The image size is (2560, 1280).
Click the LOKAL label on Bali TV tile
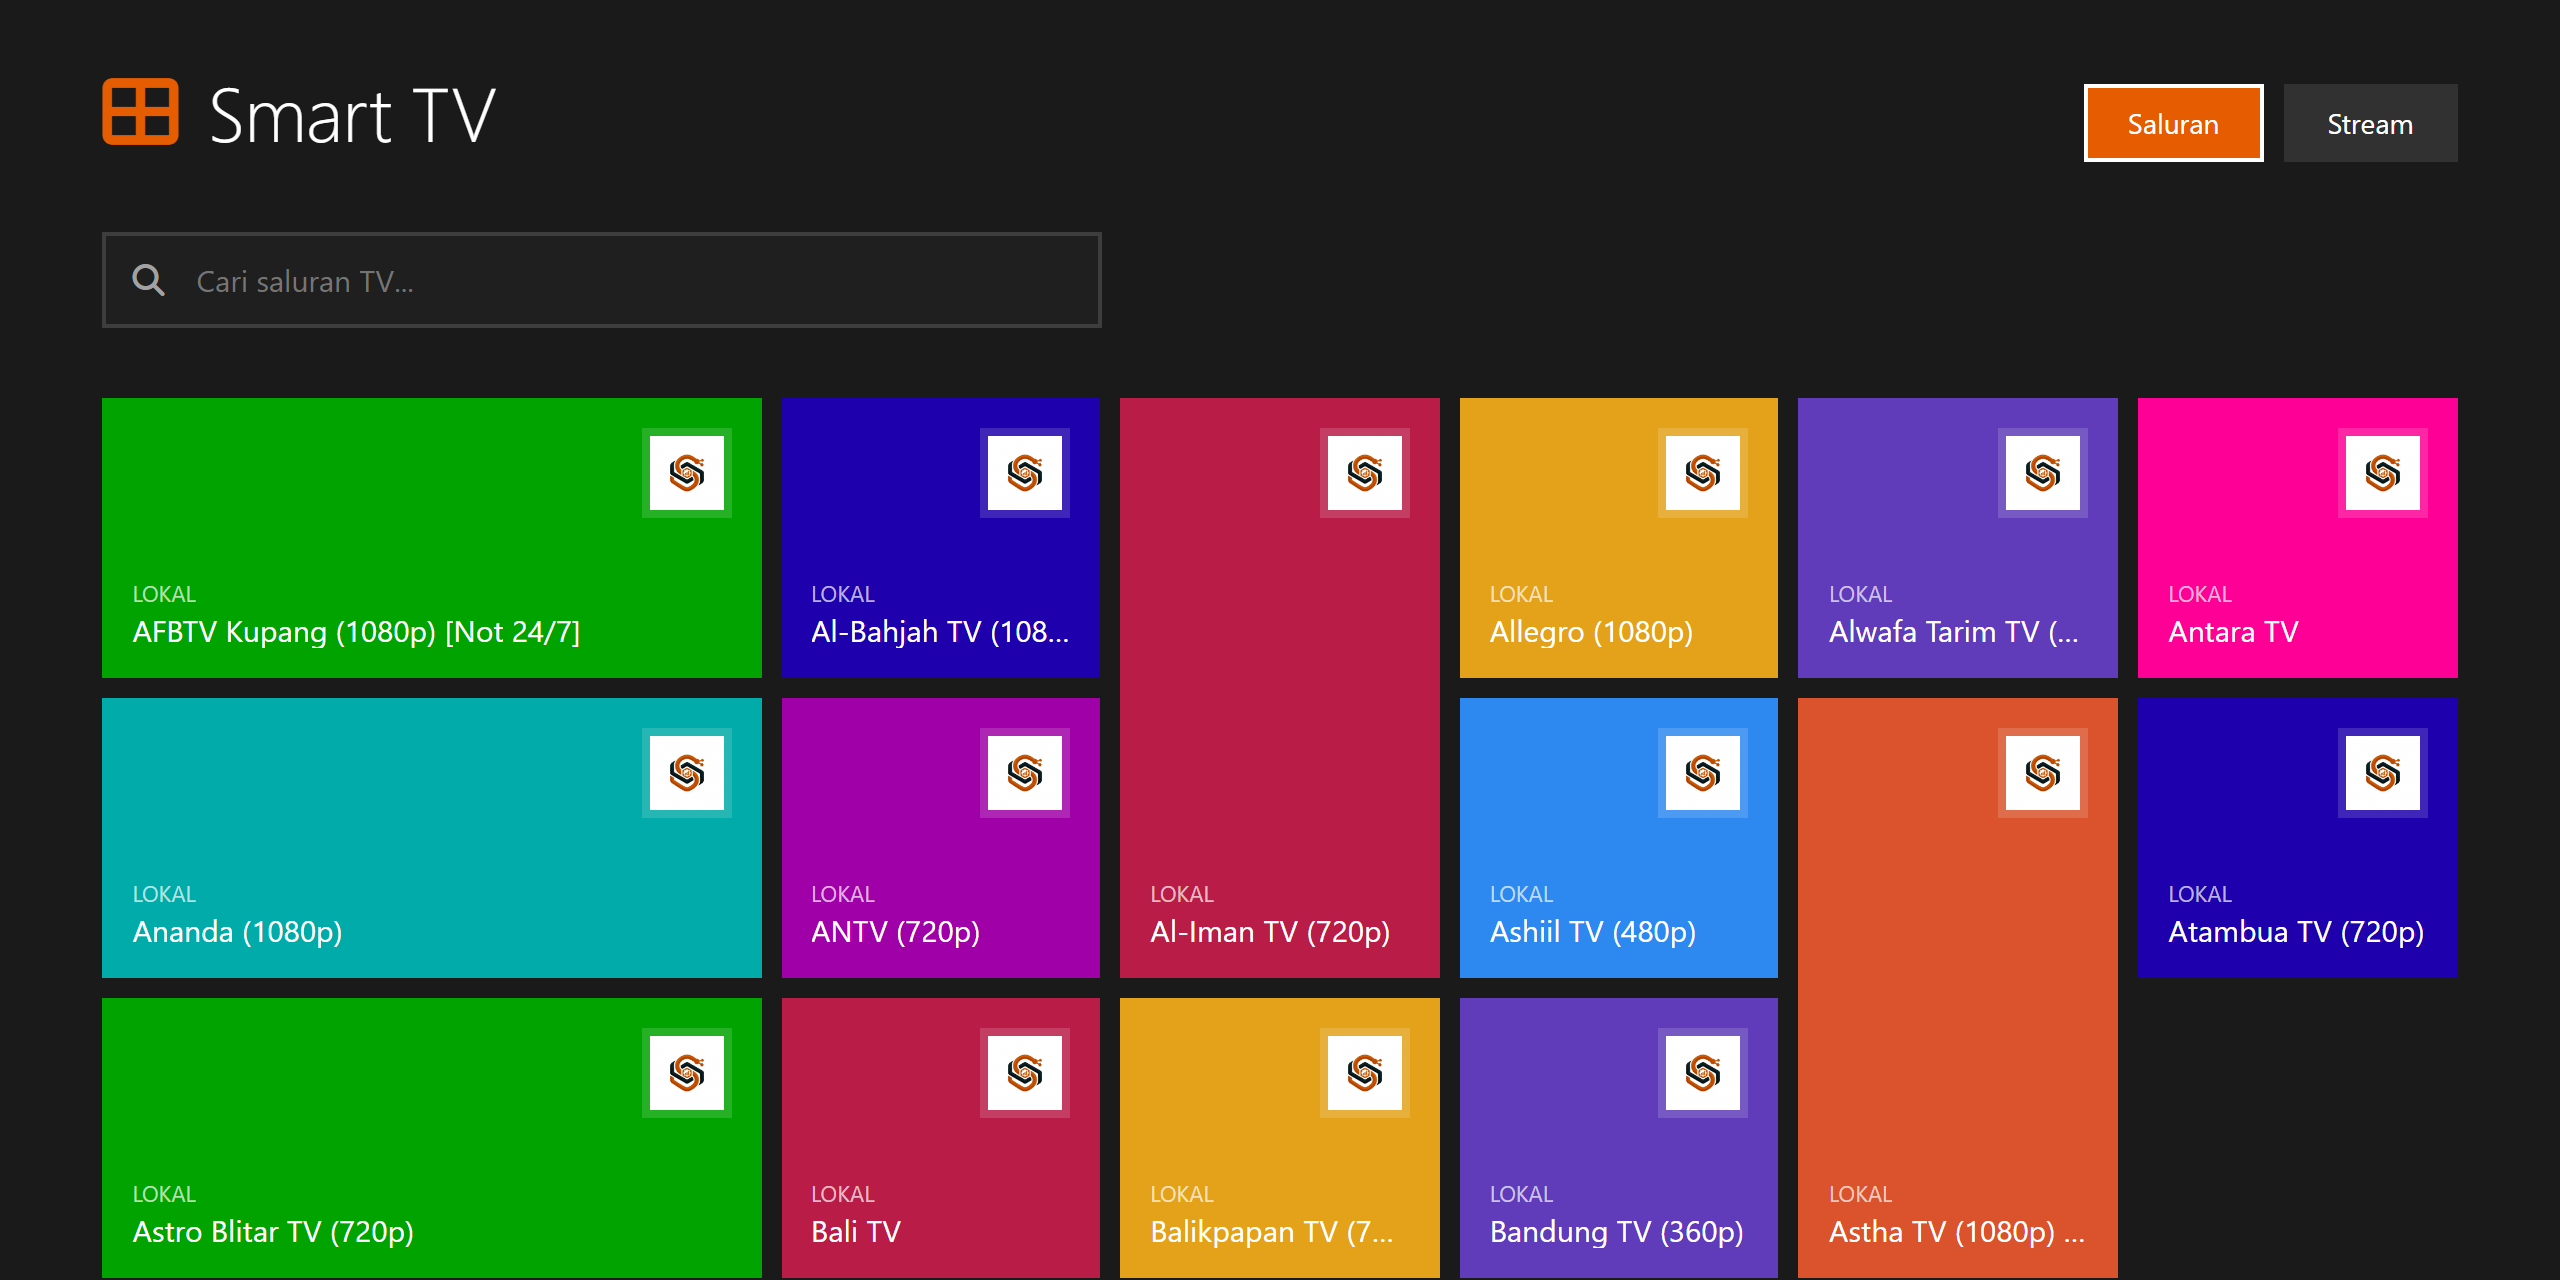pyautogui.click(x=842, y=1194)
